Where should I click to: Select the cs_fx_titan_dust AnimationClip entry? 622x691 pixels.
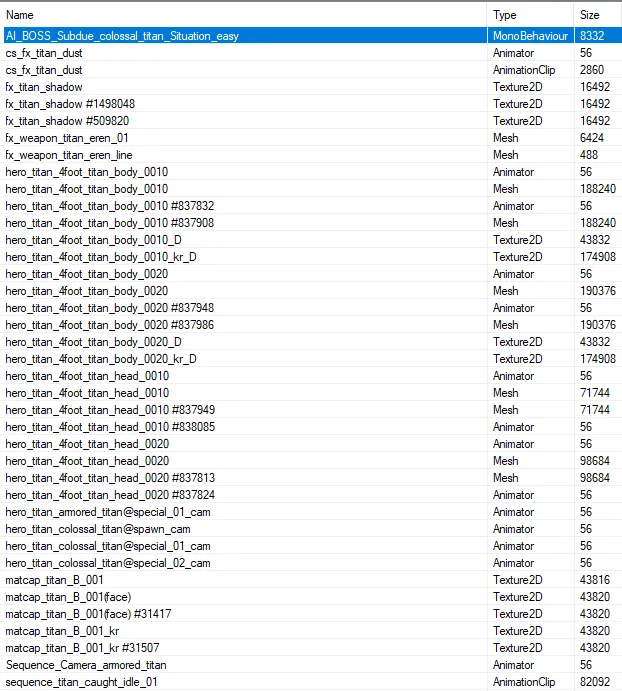coord(44,70)
